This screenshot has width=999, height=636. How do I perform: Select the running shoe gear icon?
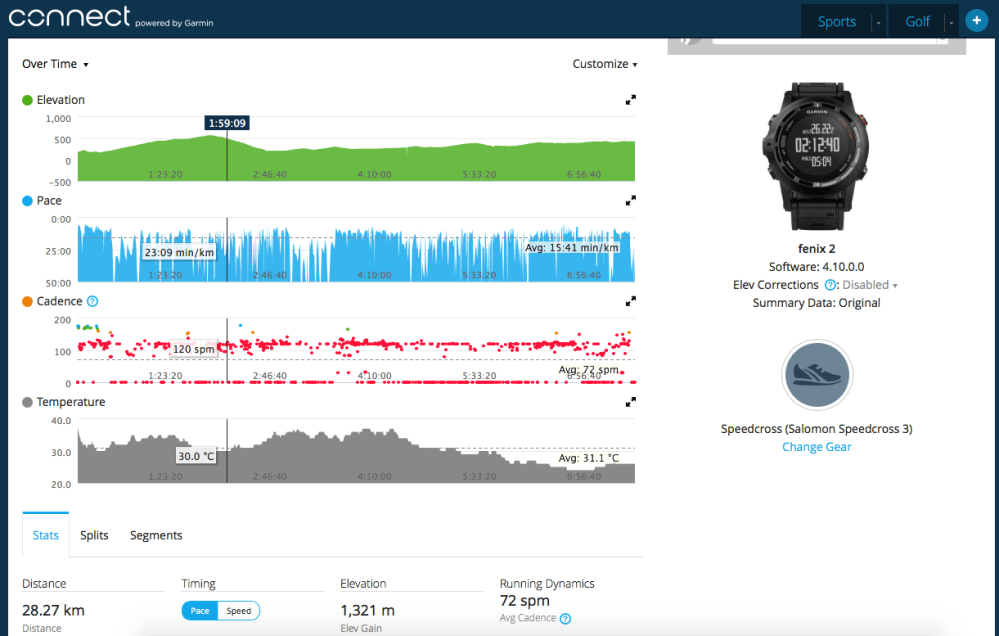(x=816, y=375)
